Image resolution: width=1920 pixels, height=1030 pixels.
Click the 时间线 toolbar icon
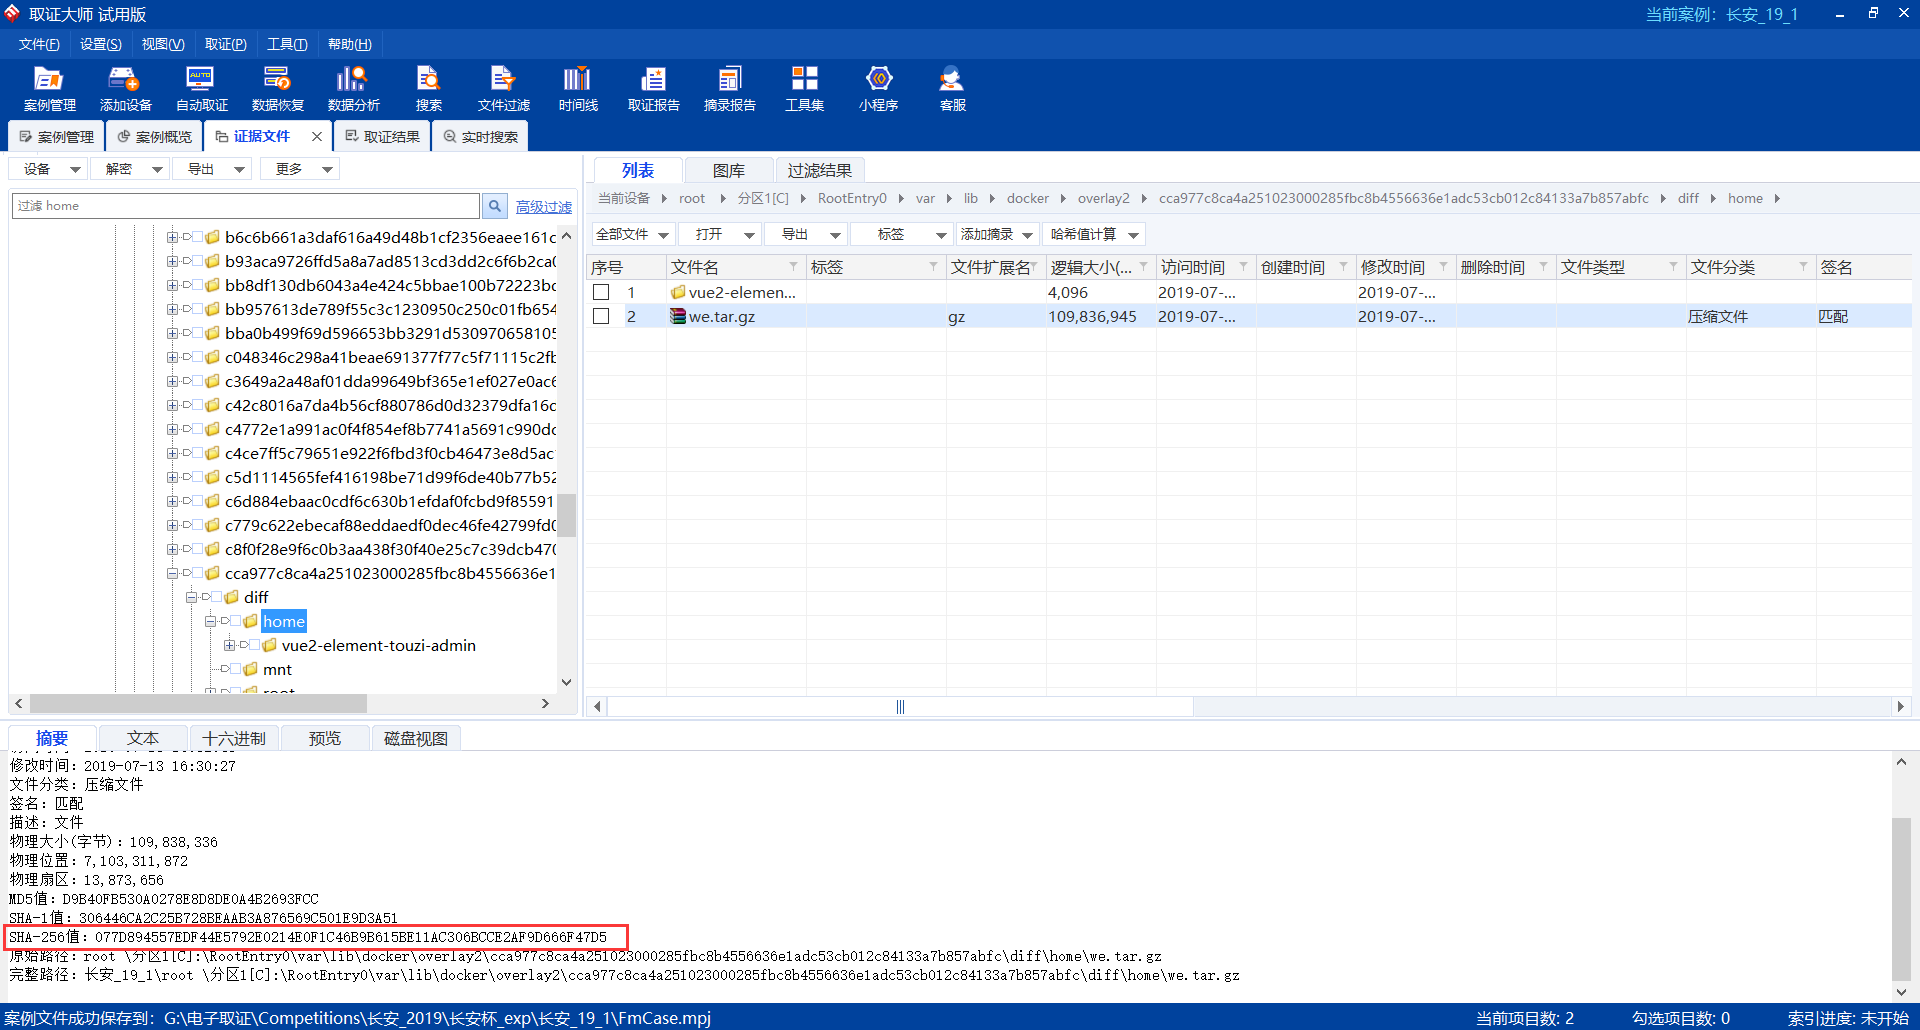coord(578,88)
